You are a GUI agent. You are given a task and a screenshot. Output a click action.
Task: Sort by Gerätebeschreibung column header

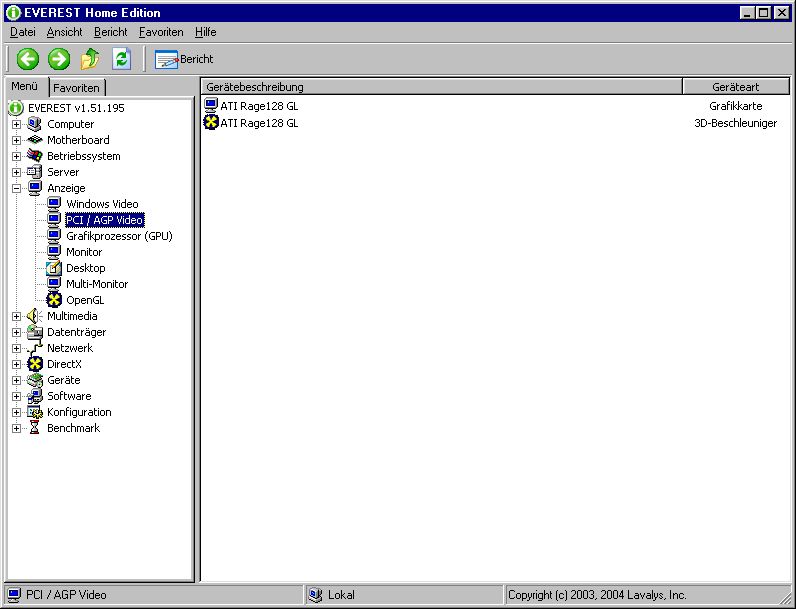[x=441, y=87]
